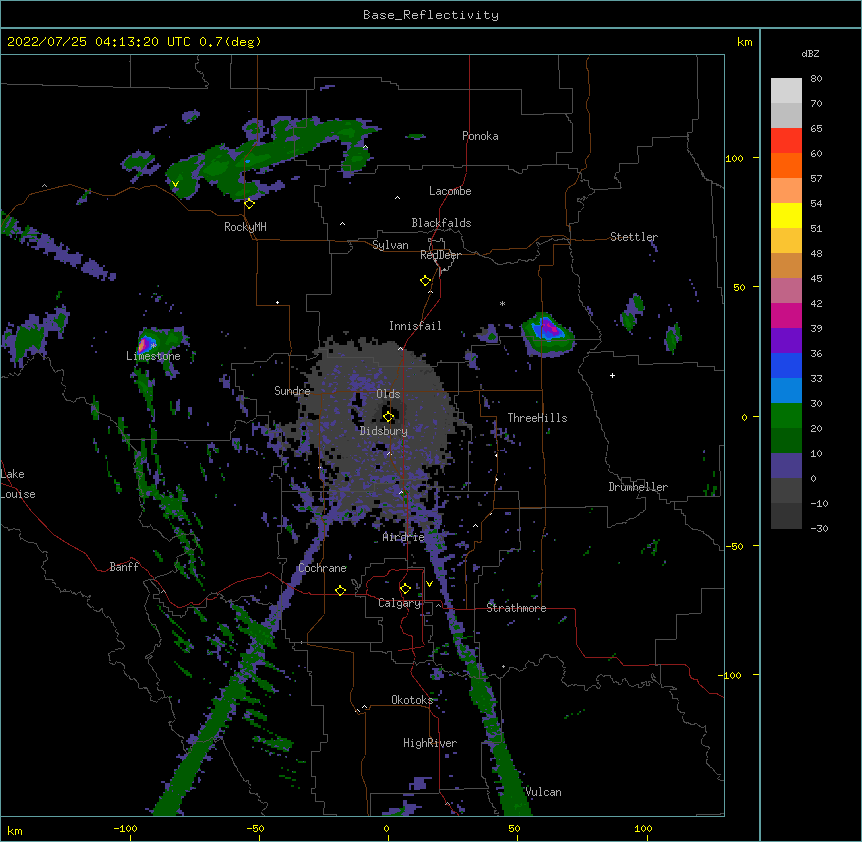Select the yellow 51-54 dBZ legend swatch
This screenshot has width=862, height=842.
tap(786, 216)
